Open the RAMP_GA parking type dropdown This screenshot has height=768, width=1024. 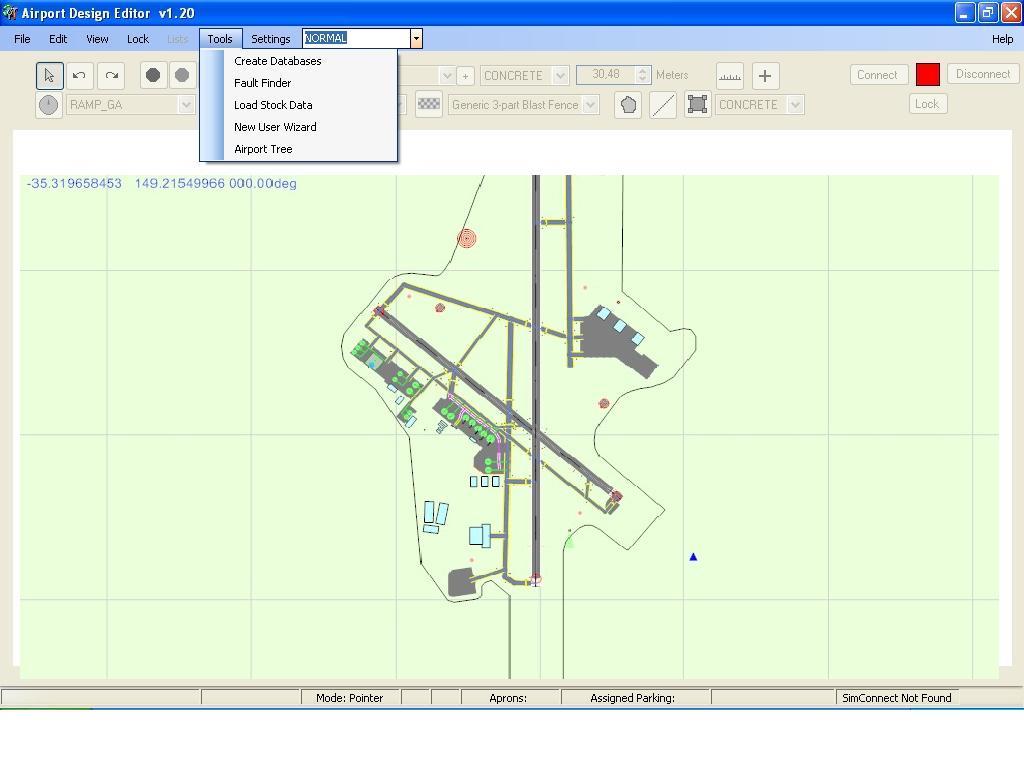(186, 105)
